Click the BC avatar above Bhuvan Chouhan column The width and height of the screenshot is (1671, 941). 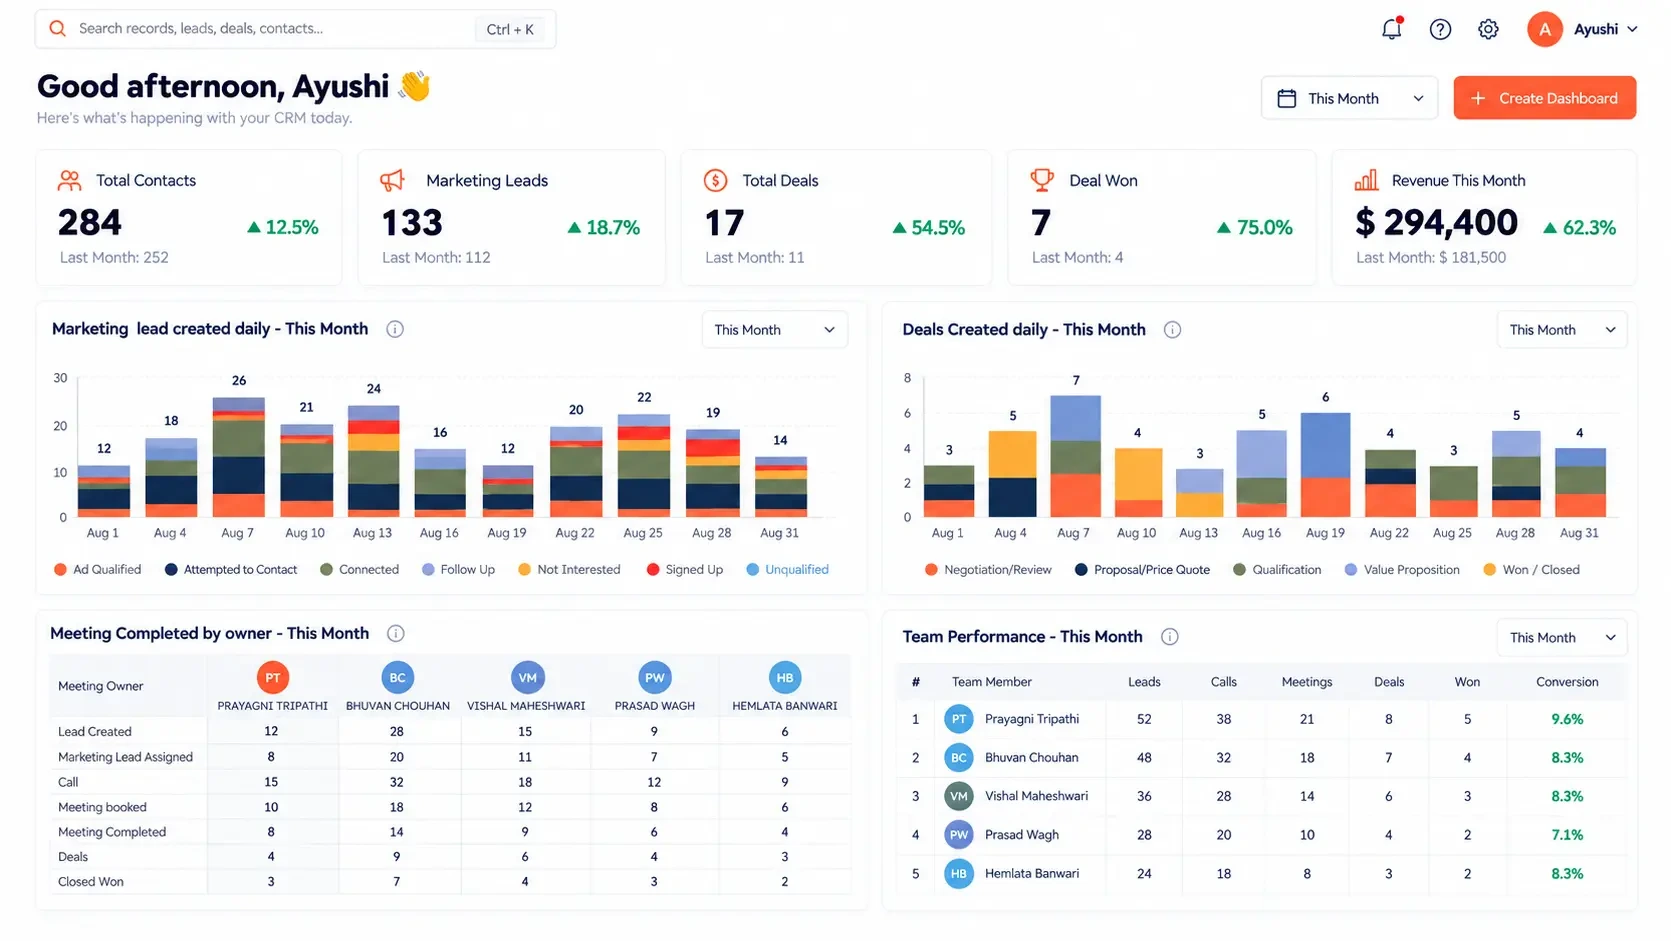pyautogui.click(x=397, y=677)
